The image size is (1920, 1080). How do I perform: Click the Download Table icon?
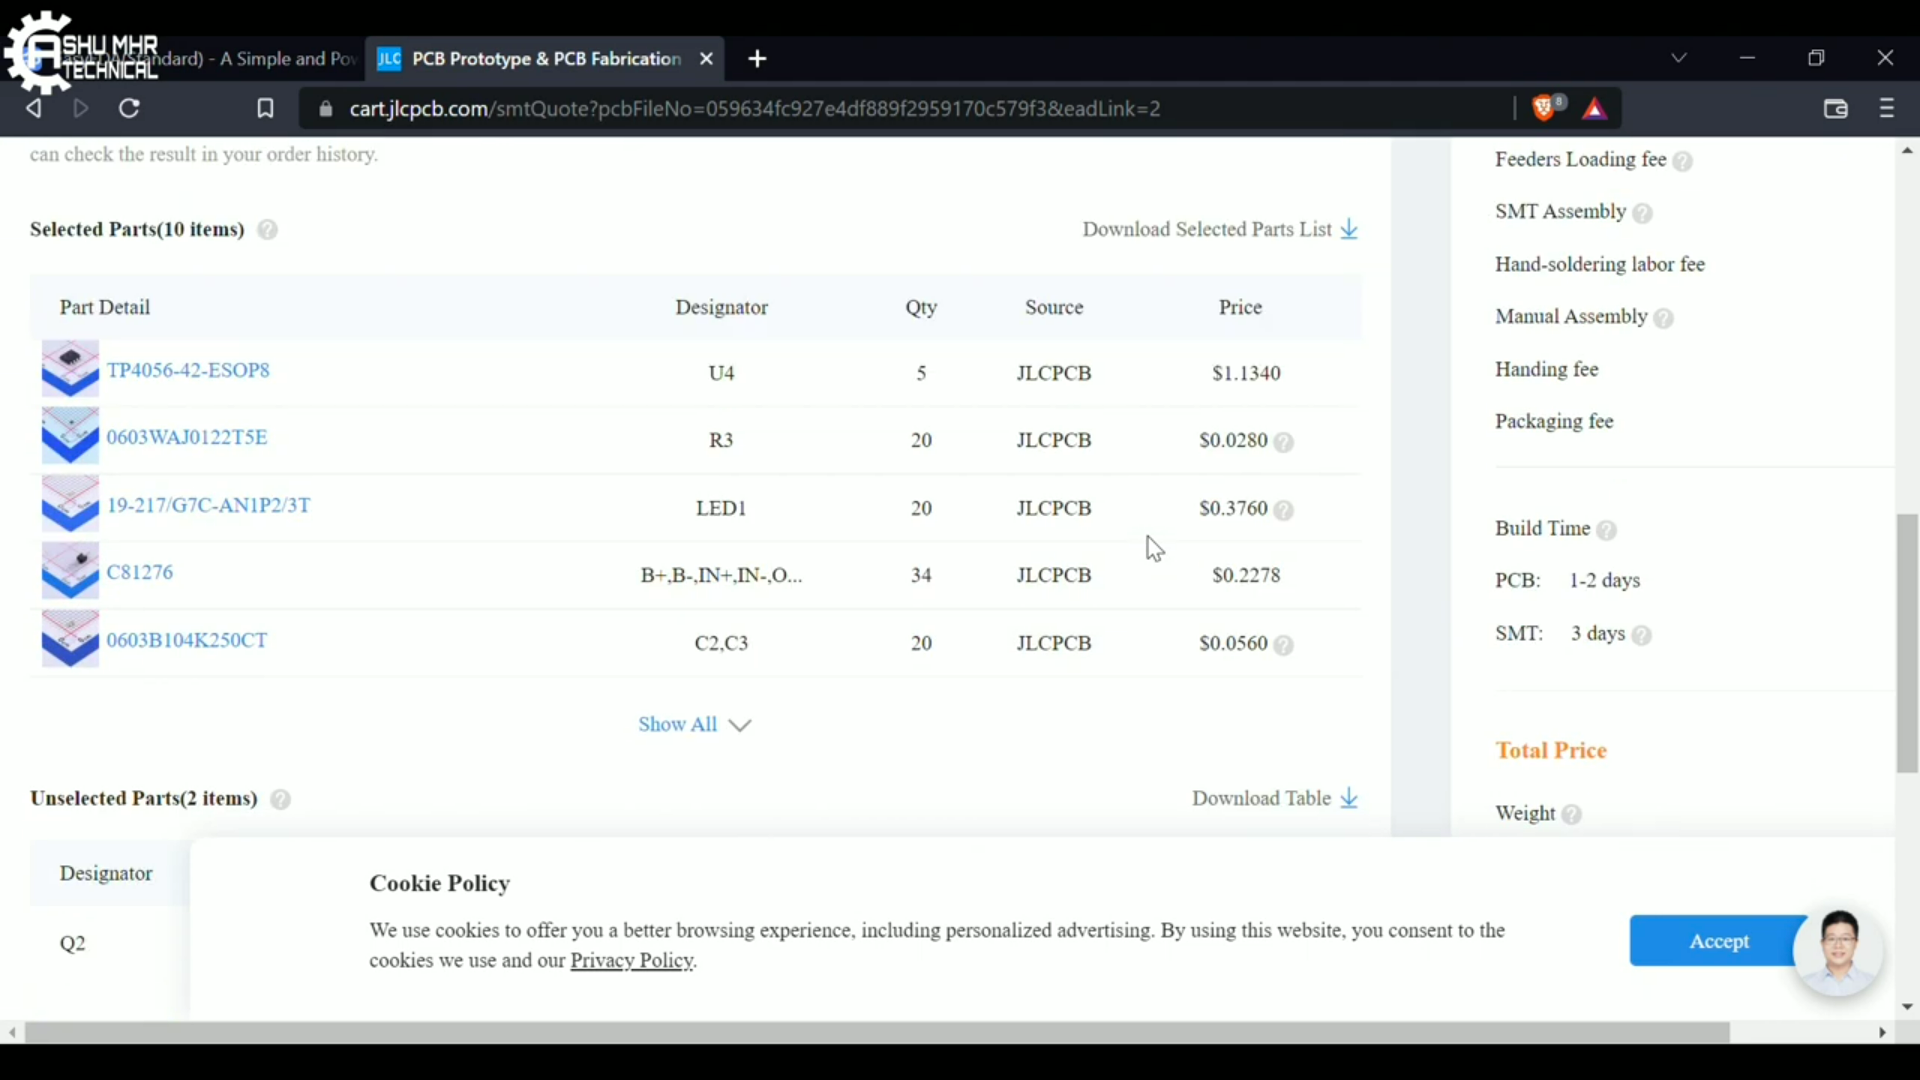point(1348,798)
